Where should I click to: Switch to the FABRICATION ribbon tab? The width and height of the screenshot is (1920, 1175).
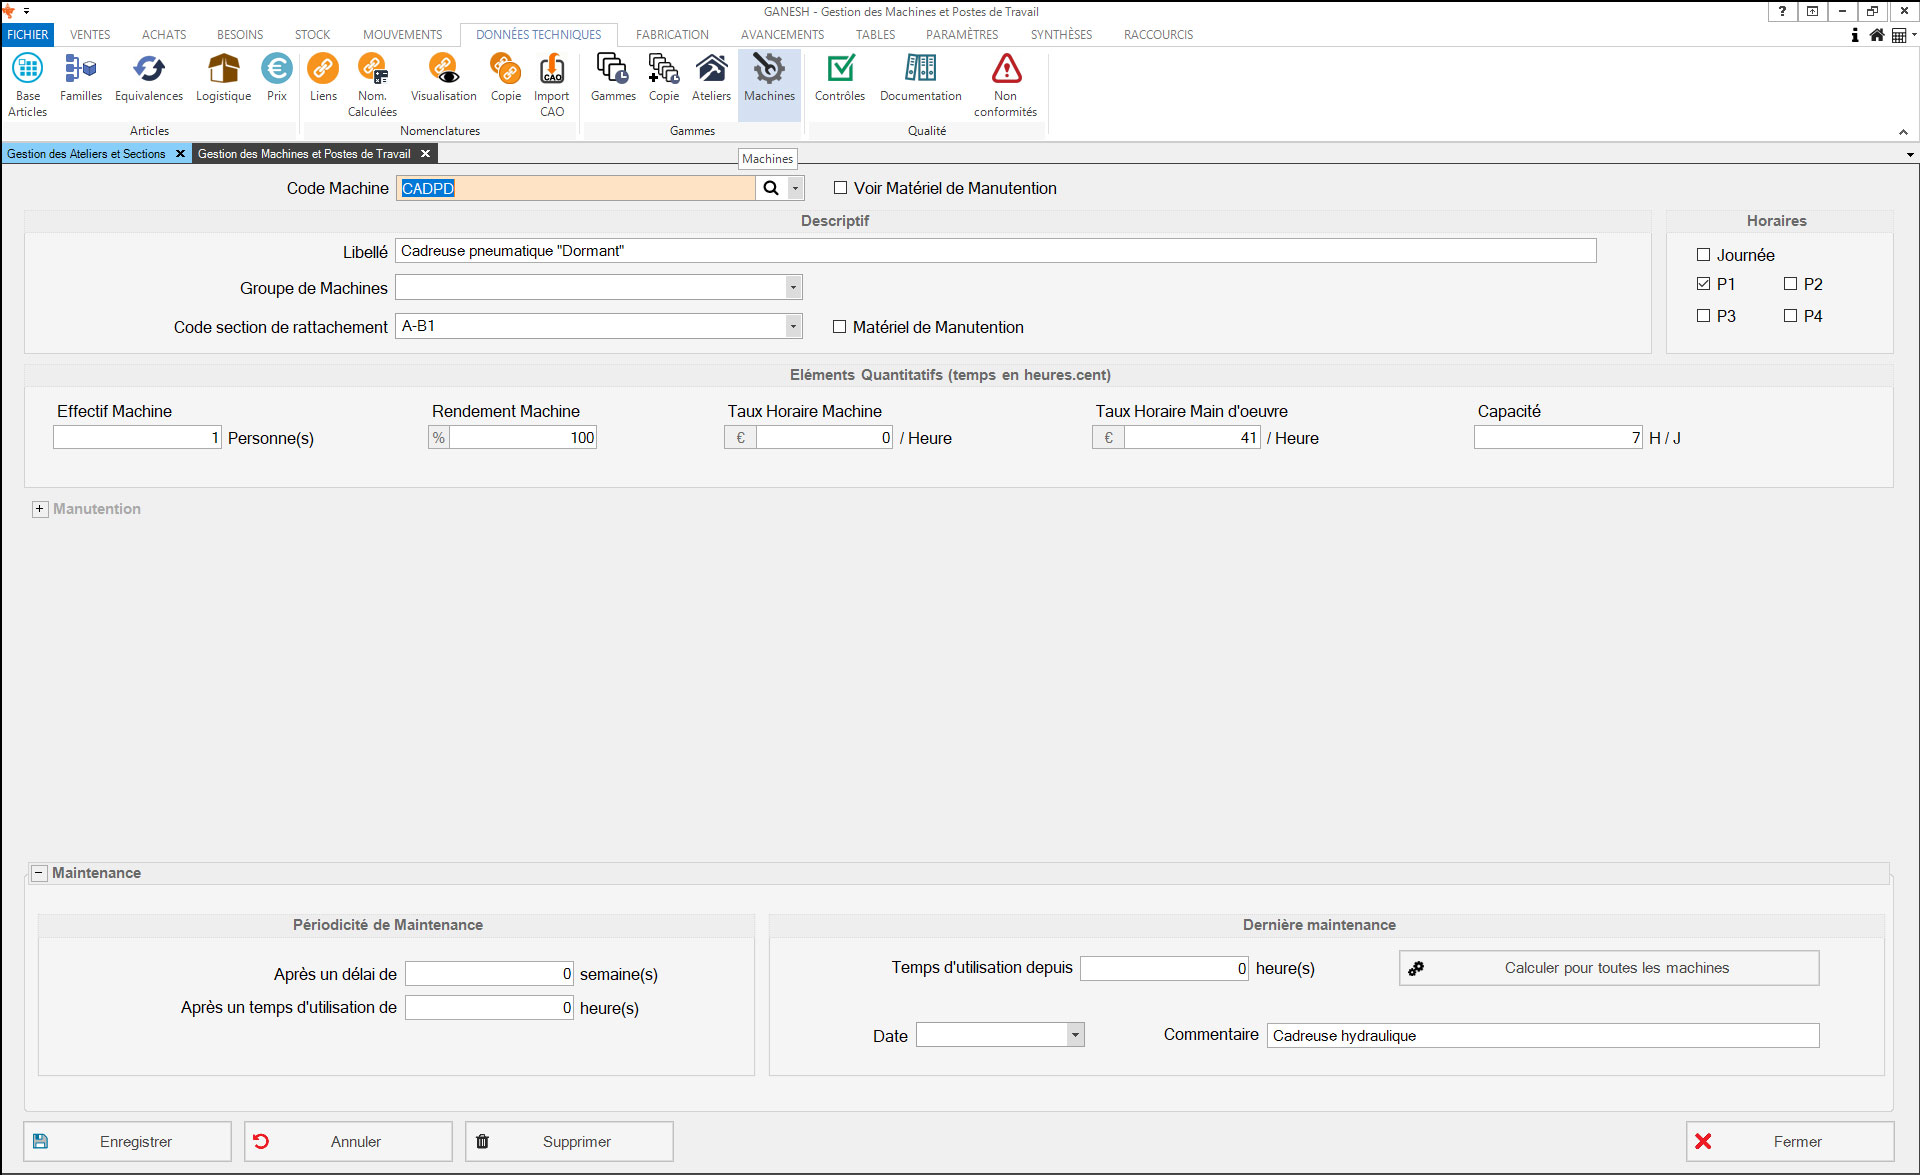pos(672,34)
